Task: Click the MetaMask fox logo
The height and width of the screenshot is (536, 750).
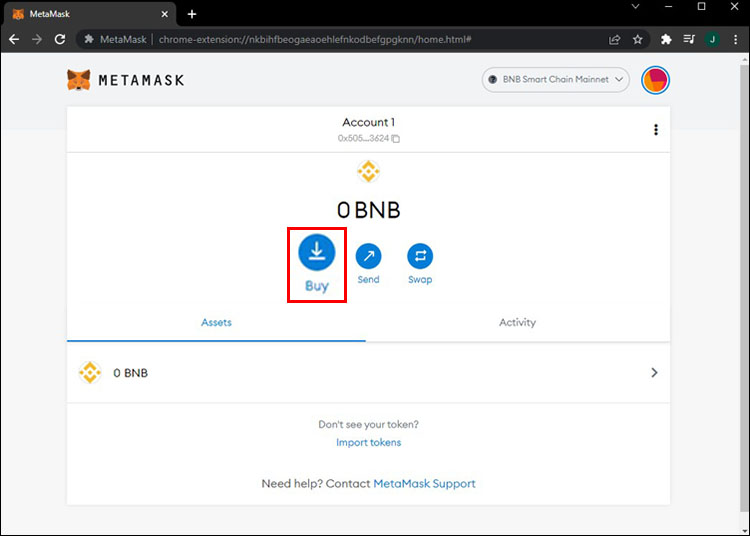Action: (78, 80)
